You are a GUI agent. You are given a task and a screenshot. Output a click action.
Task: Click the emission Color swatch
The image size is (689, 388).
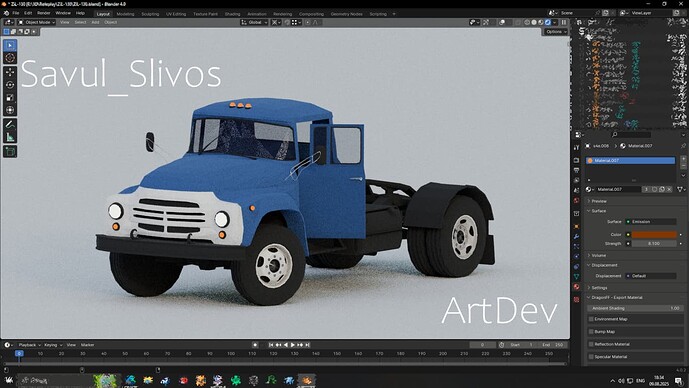(654, 235)
